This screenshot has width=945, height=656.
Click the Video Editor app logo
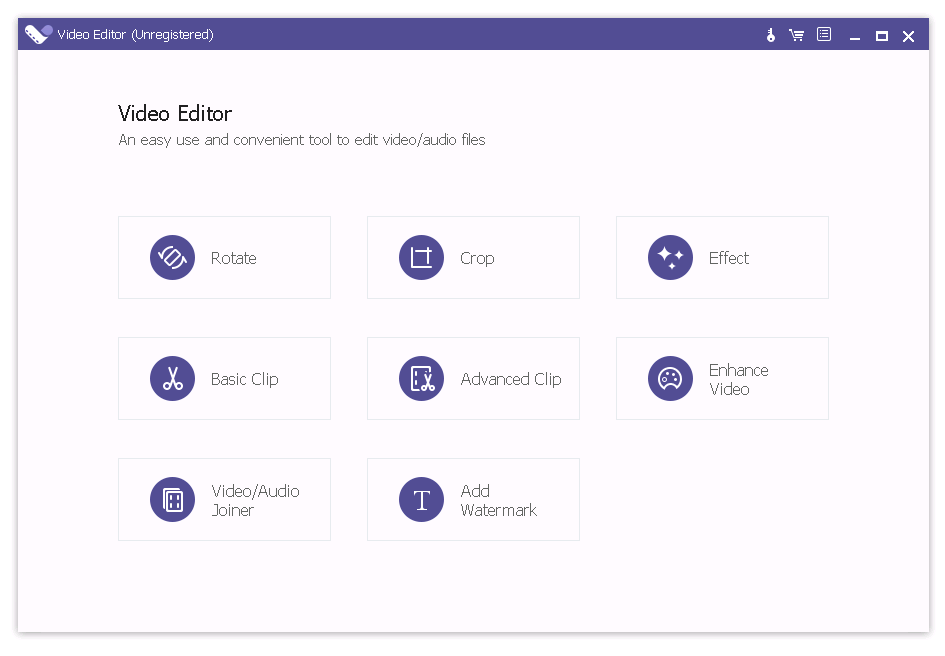38,34
